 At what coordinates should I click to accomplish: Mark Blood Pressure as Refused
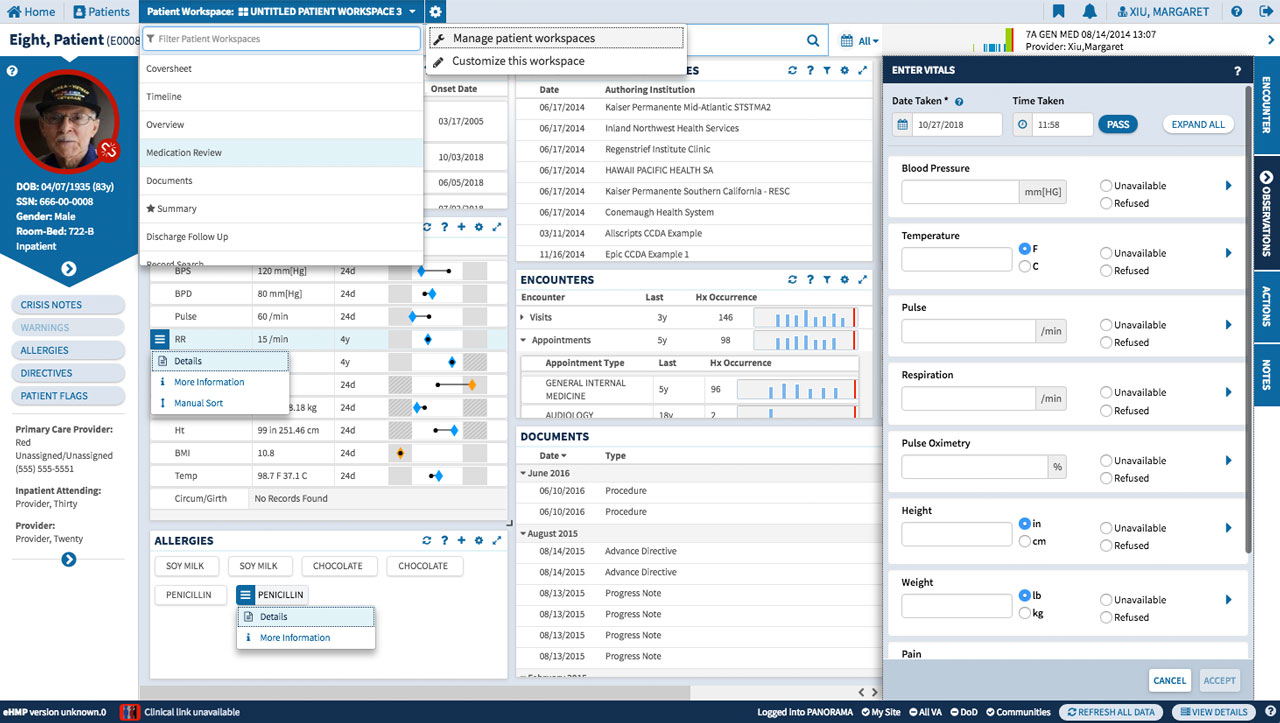point(1107,203)
